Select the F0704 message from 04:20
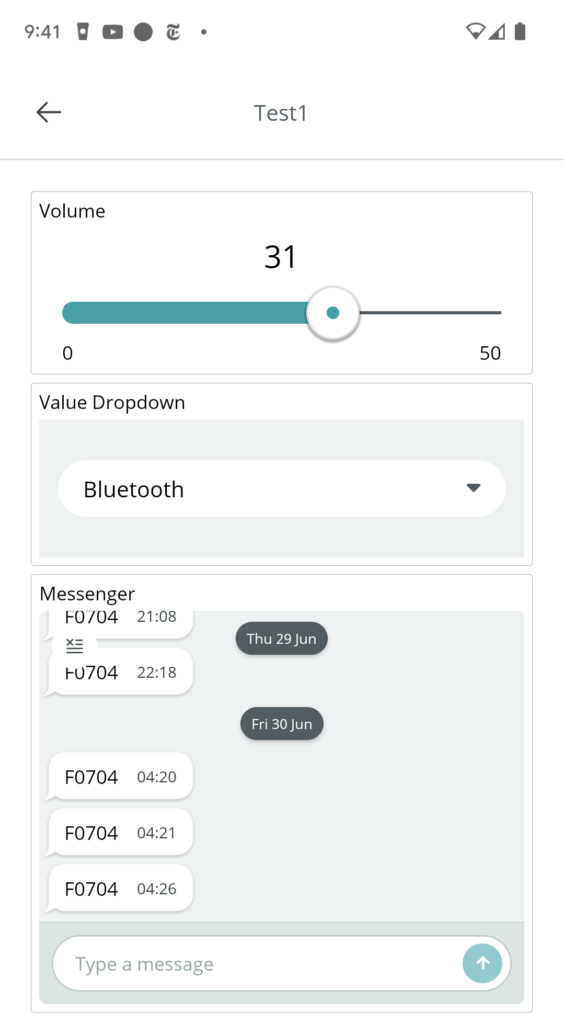 [x=121, y=776]
